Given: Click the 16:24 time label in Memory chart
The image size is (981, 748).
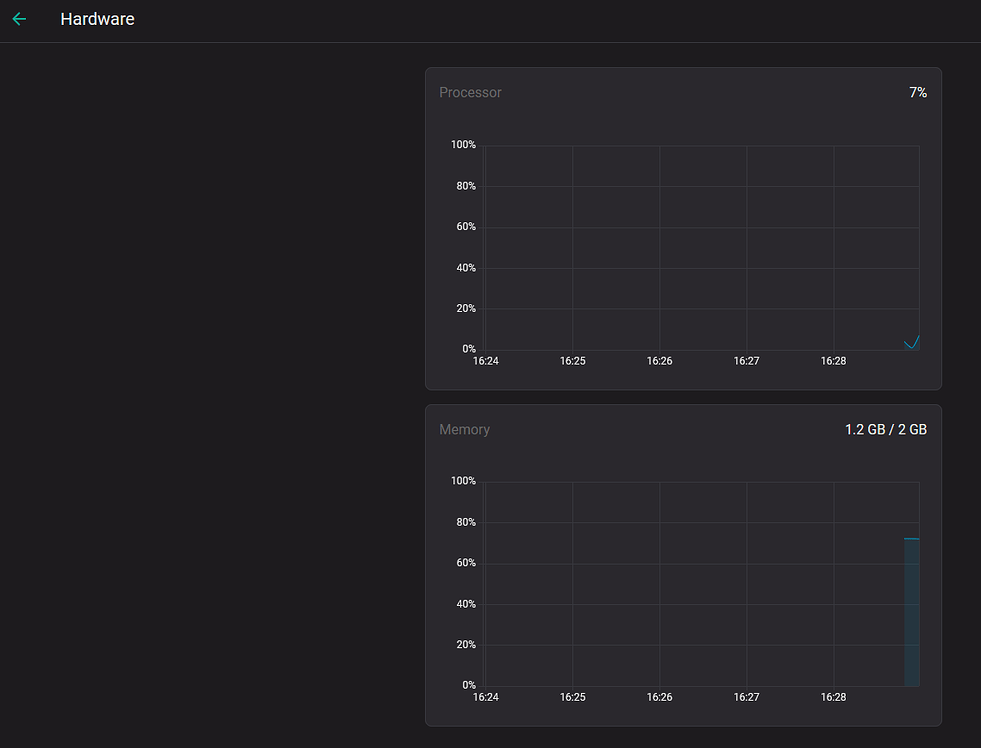Looking at the screenshot, I should pyautogui.click(x=485, y=697).
